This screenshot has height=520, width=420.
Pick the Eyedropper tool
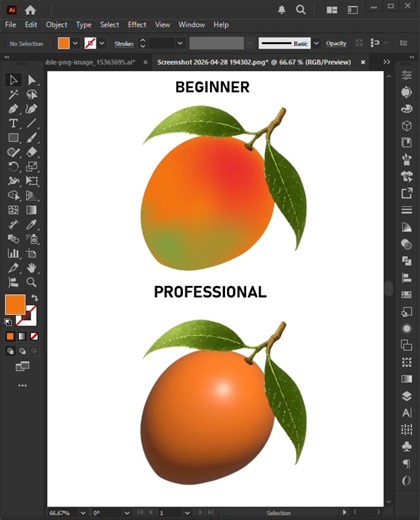click(x=32, y=224)
